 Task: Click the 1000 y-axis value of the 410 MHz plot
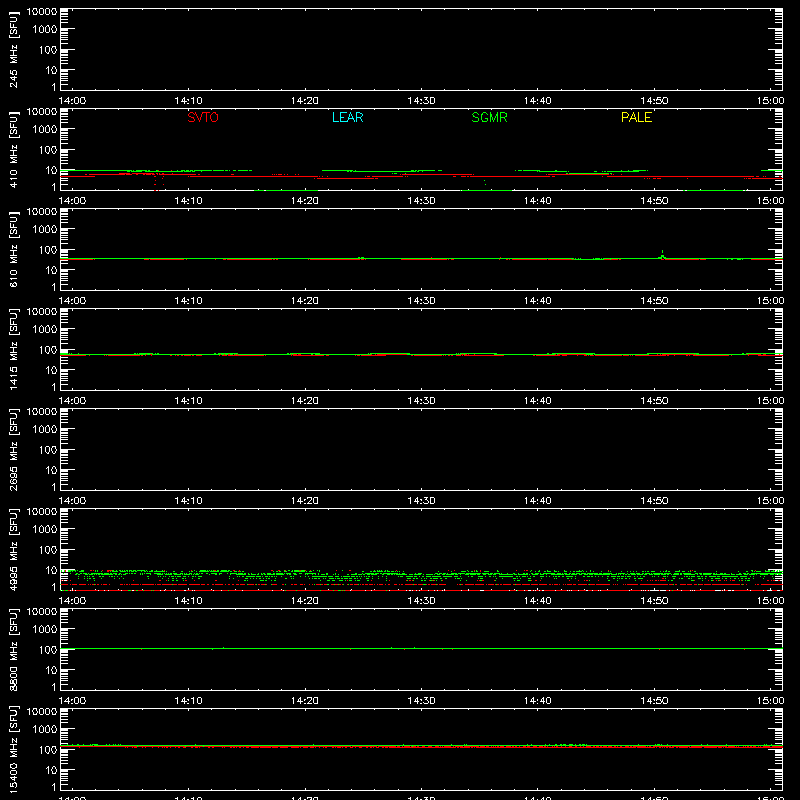(x=45, y=130)
